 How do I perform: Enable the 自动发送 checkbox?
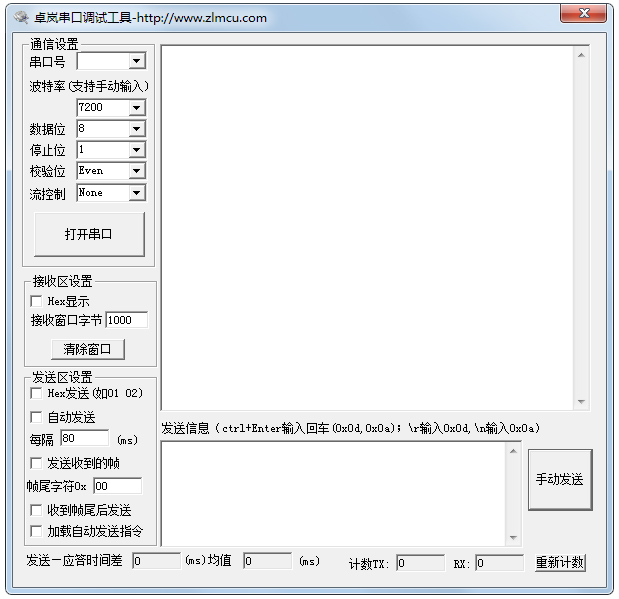tap(36, 417)
